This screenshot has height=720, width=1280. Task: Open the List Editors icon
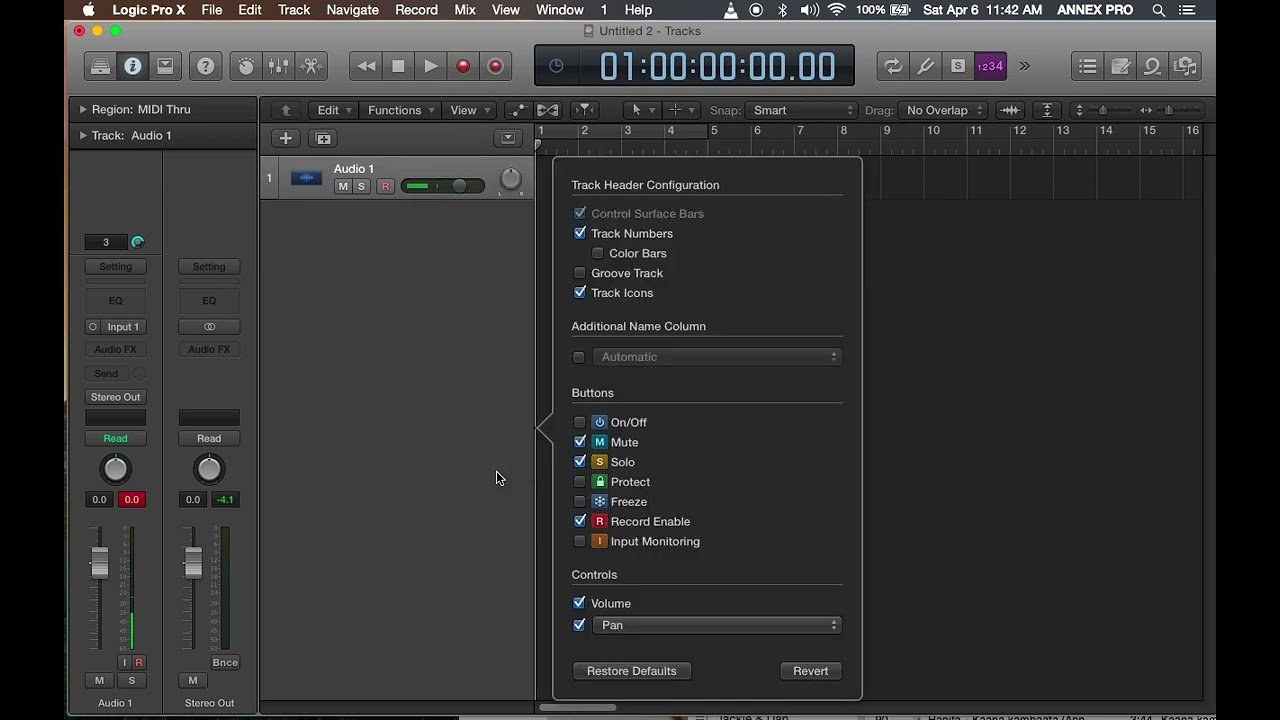[x=1088, y=67]
